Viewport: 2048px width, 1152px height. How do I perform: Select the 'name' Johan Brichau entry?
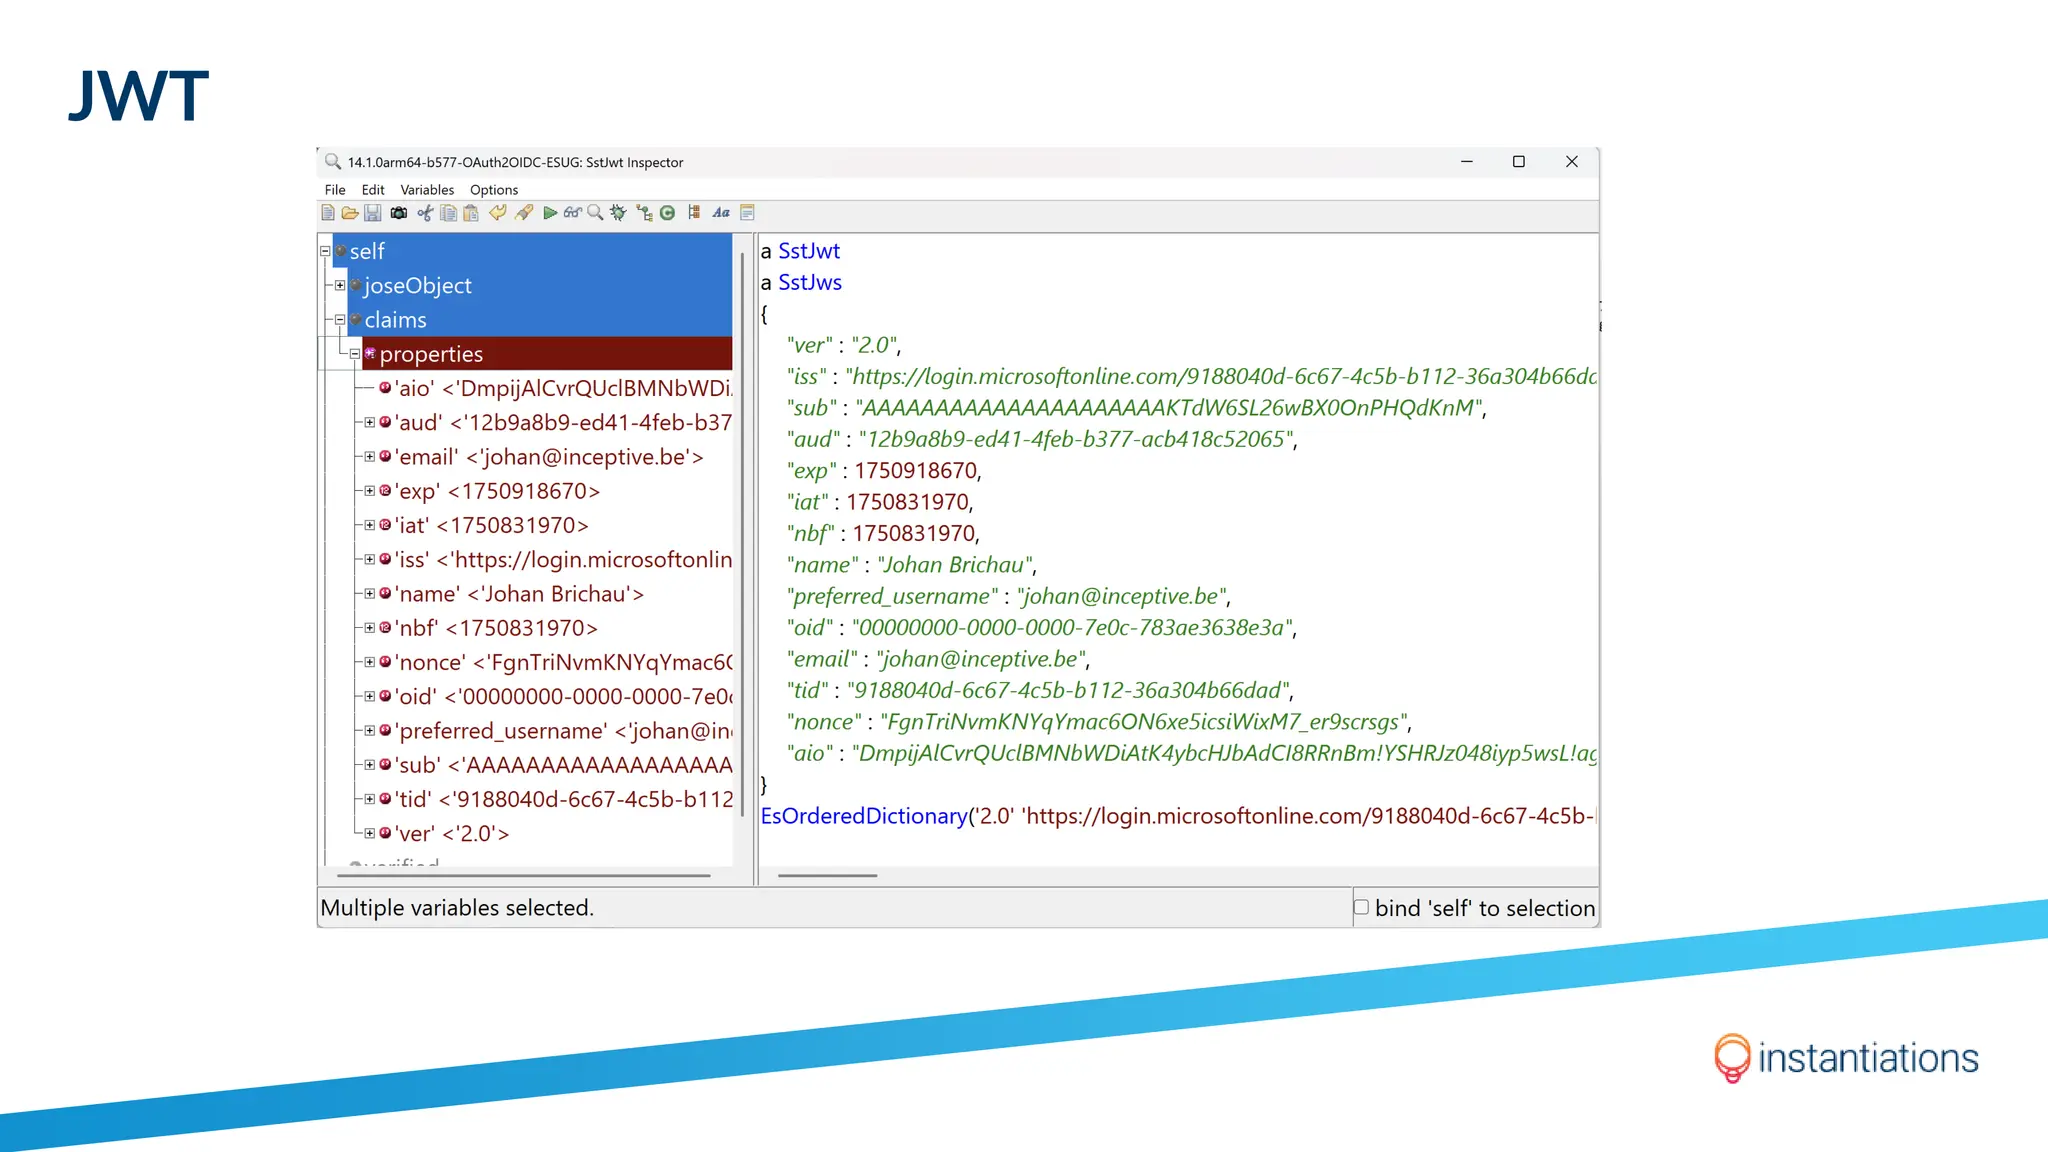tap(520, 594)
